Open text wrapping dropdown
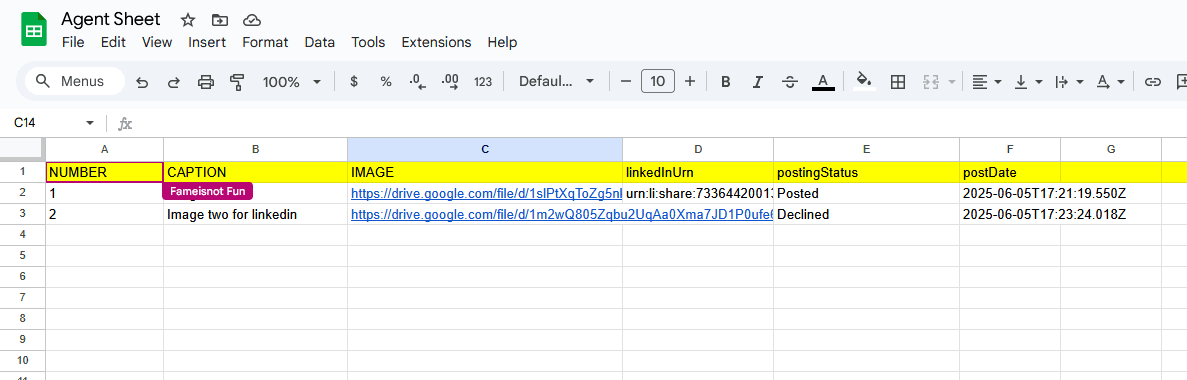 (1069, 82)
